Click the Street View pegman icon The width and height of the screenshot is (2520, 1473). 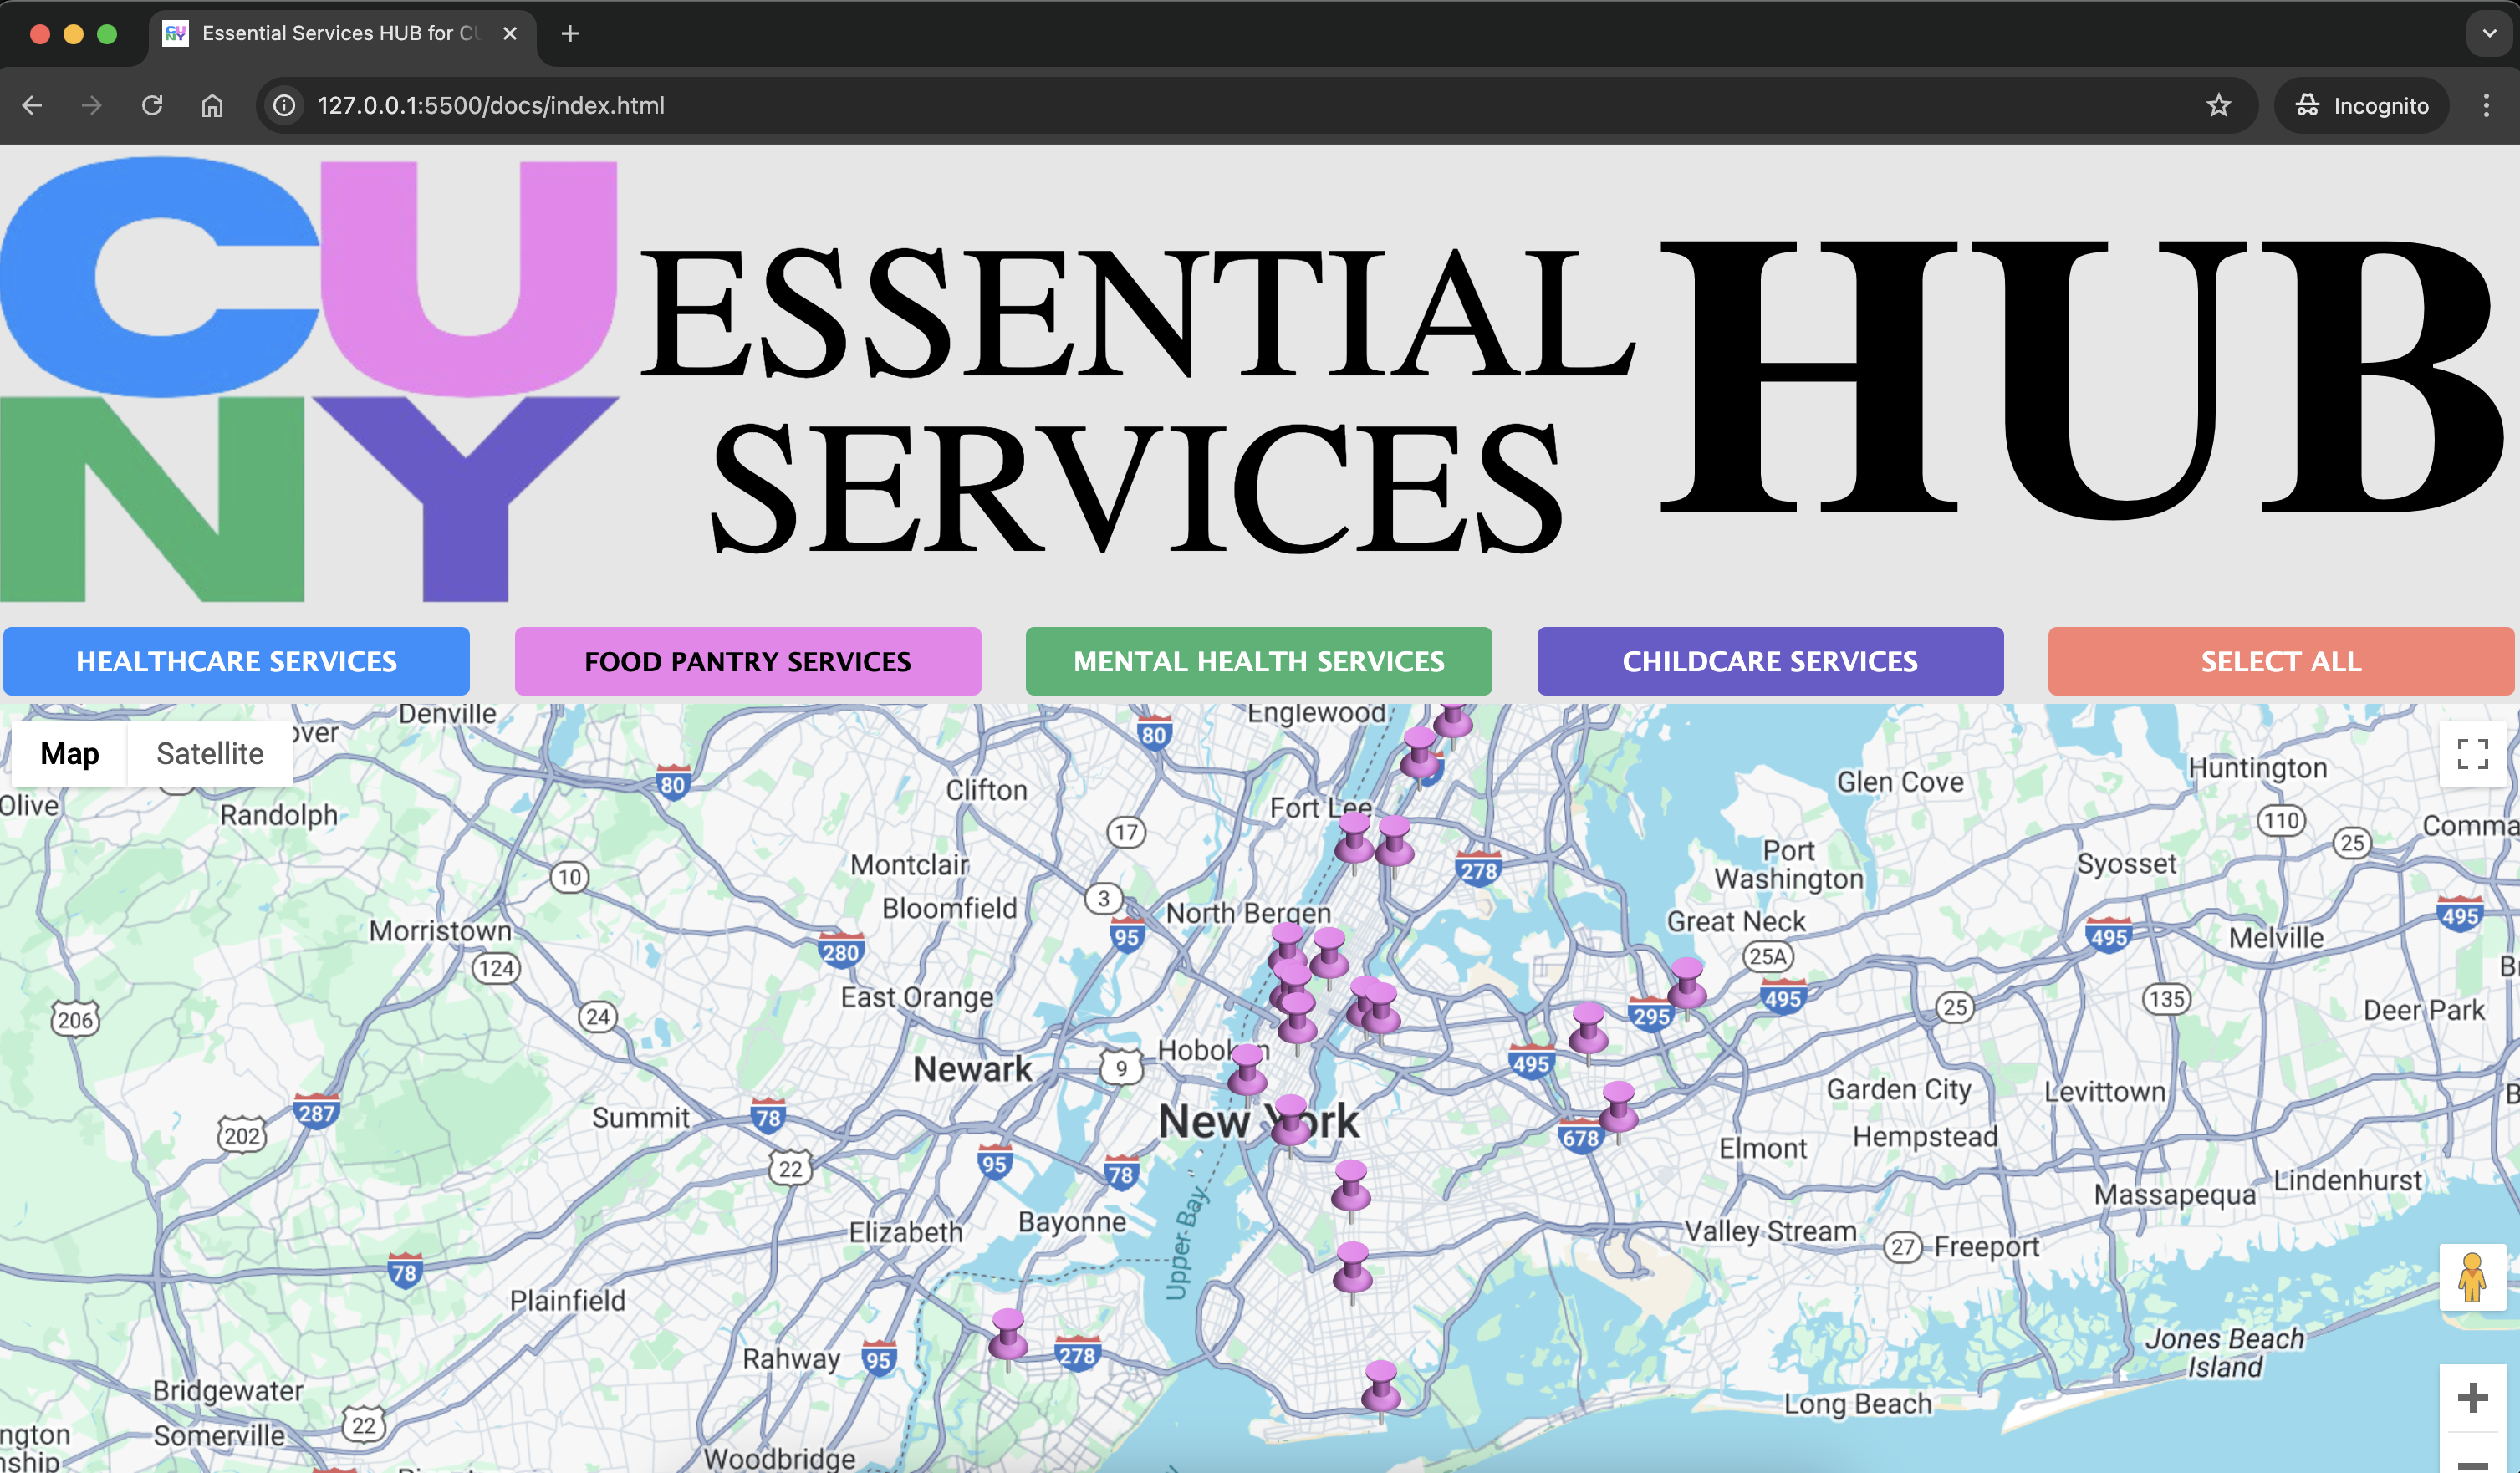pyautogui.click(x=2471, y=1277)
